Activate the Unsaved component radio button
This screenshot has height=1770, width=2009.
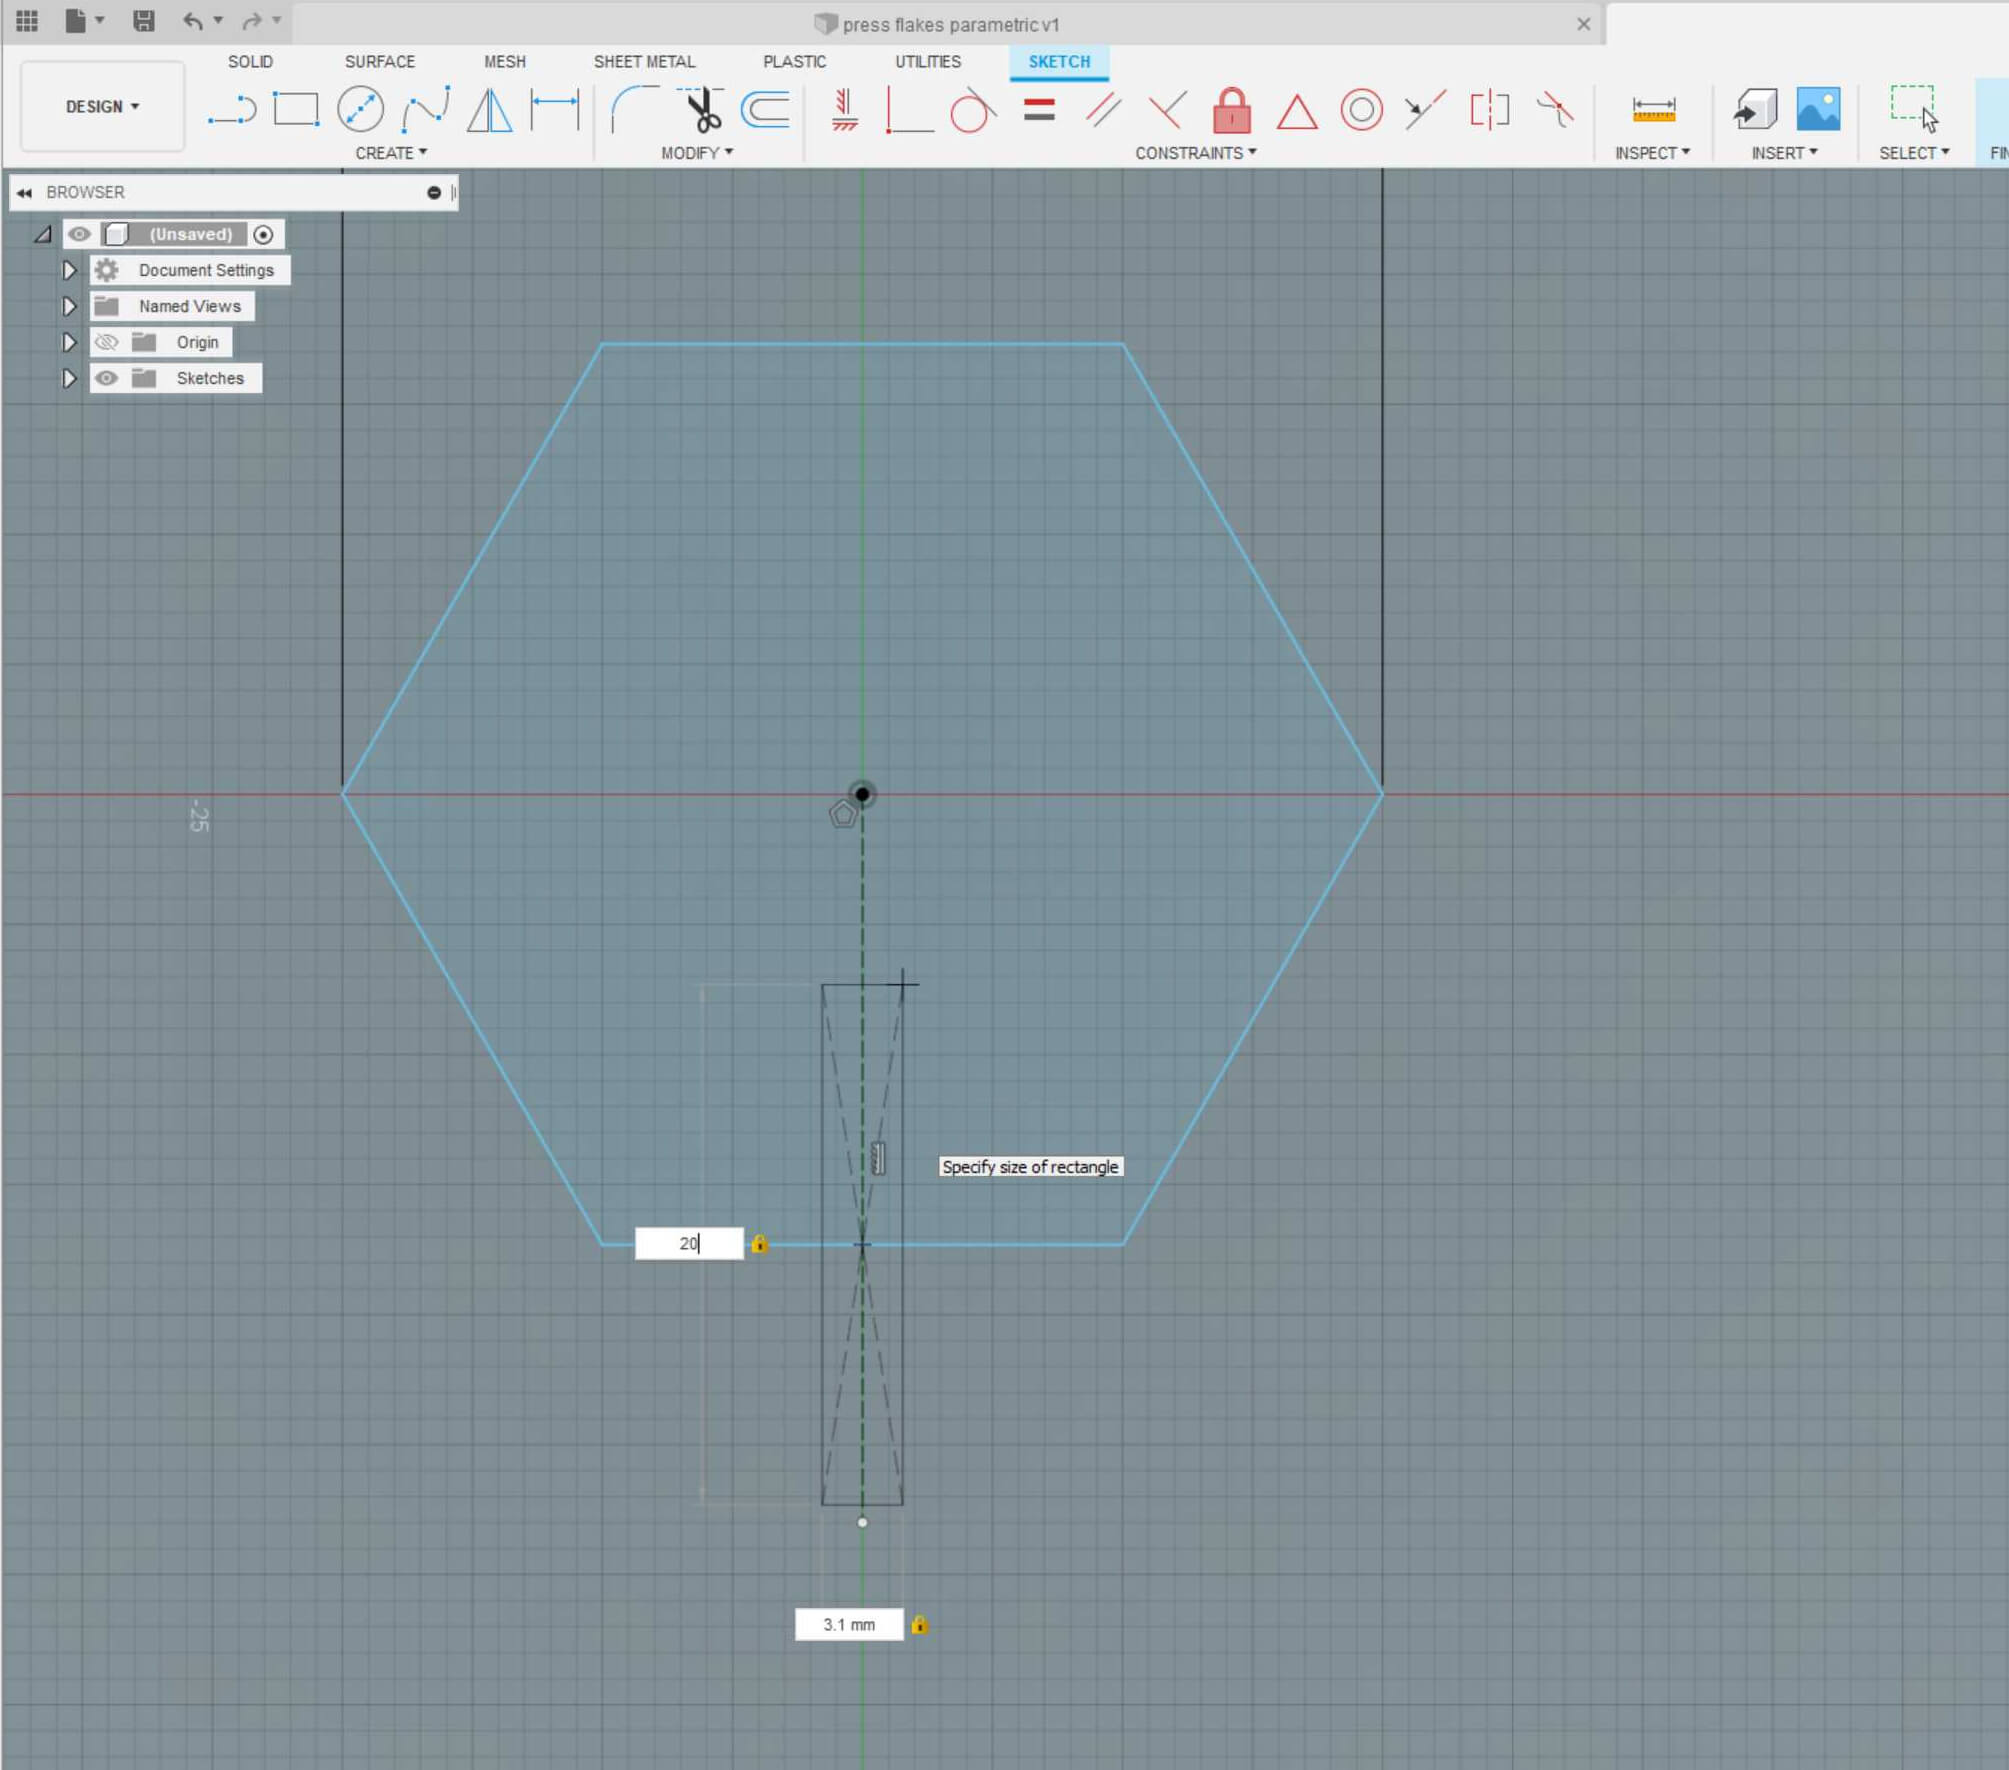pos(263,234)
